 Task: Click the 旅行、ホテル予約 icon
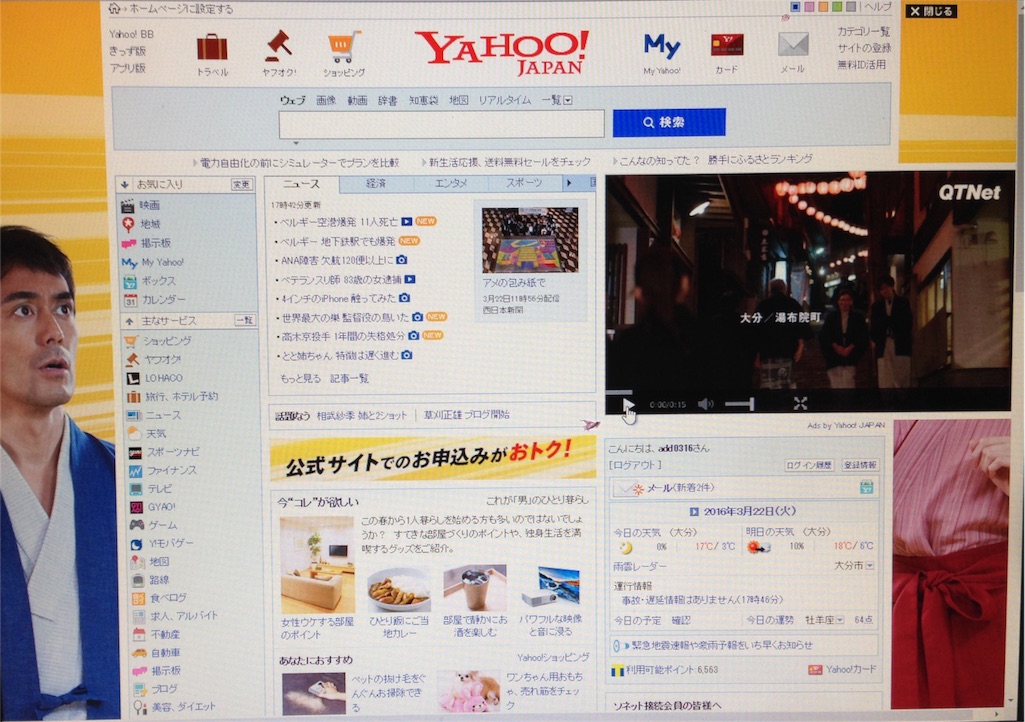133,397
